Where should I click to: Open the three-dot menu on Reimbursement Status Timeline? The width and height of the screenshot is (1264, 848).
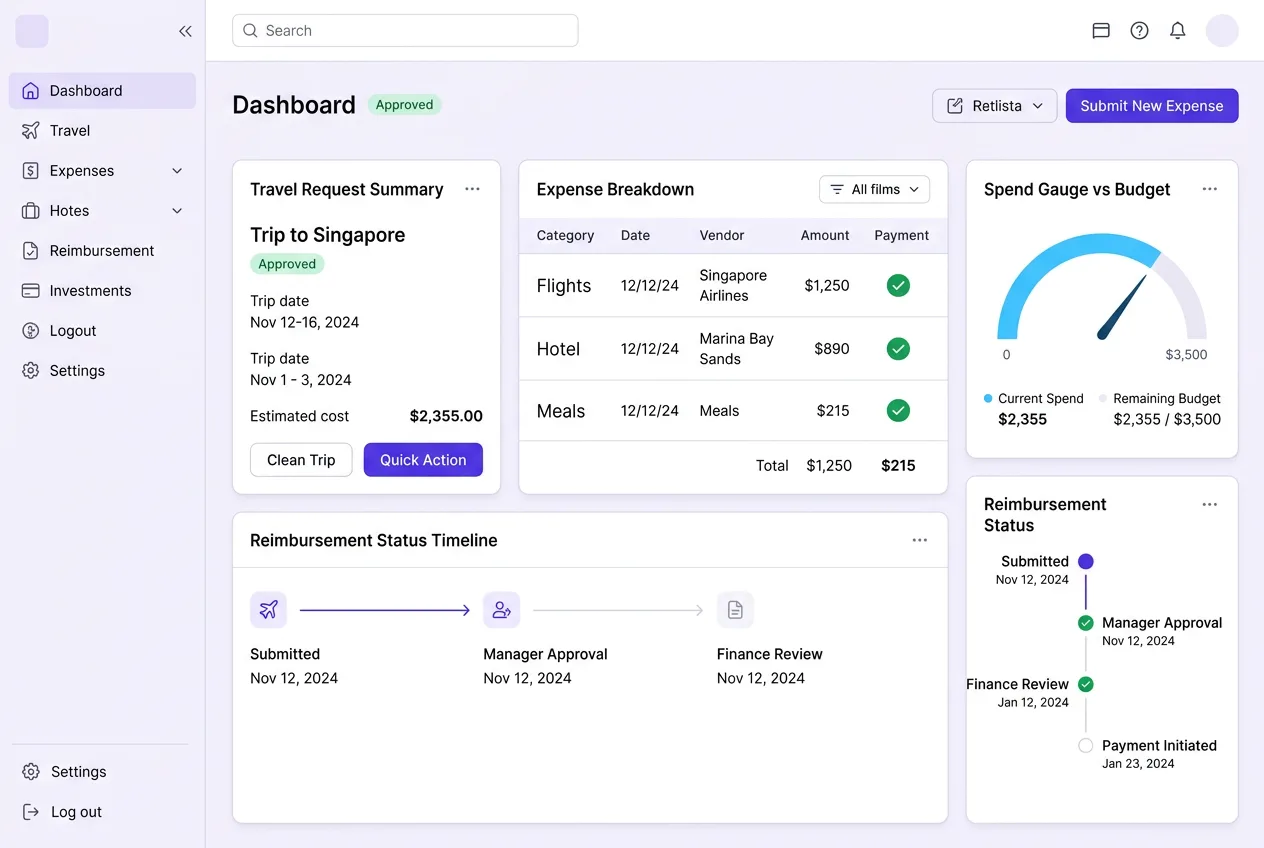(920, 540)
